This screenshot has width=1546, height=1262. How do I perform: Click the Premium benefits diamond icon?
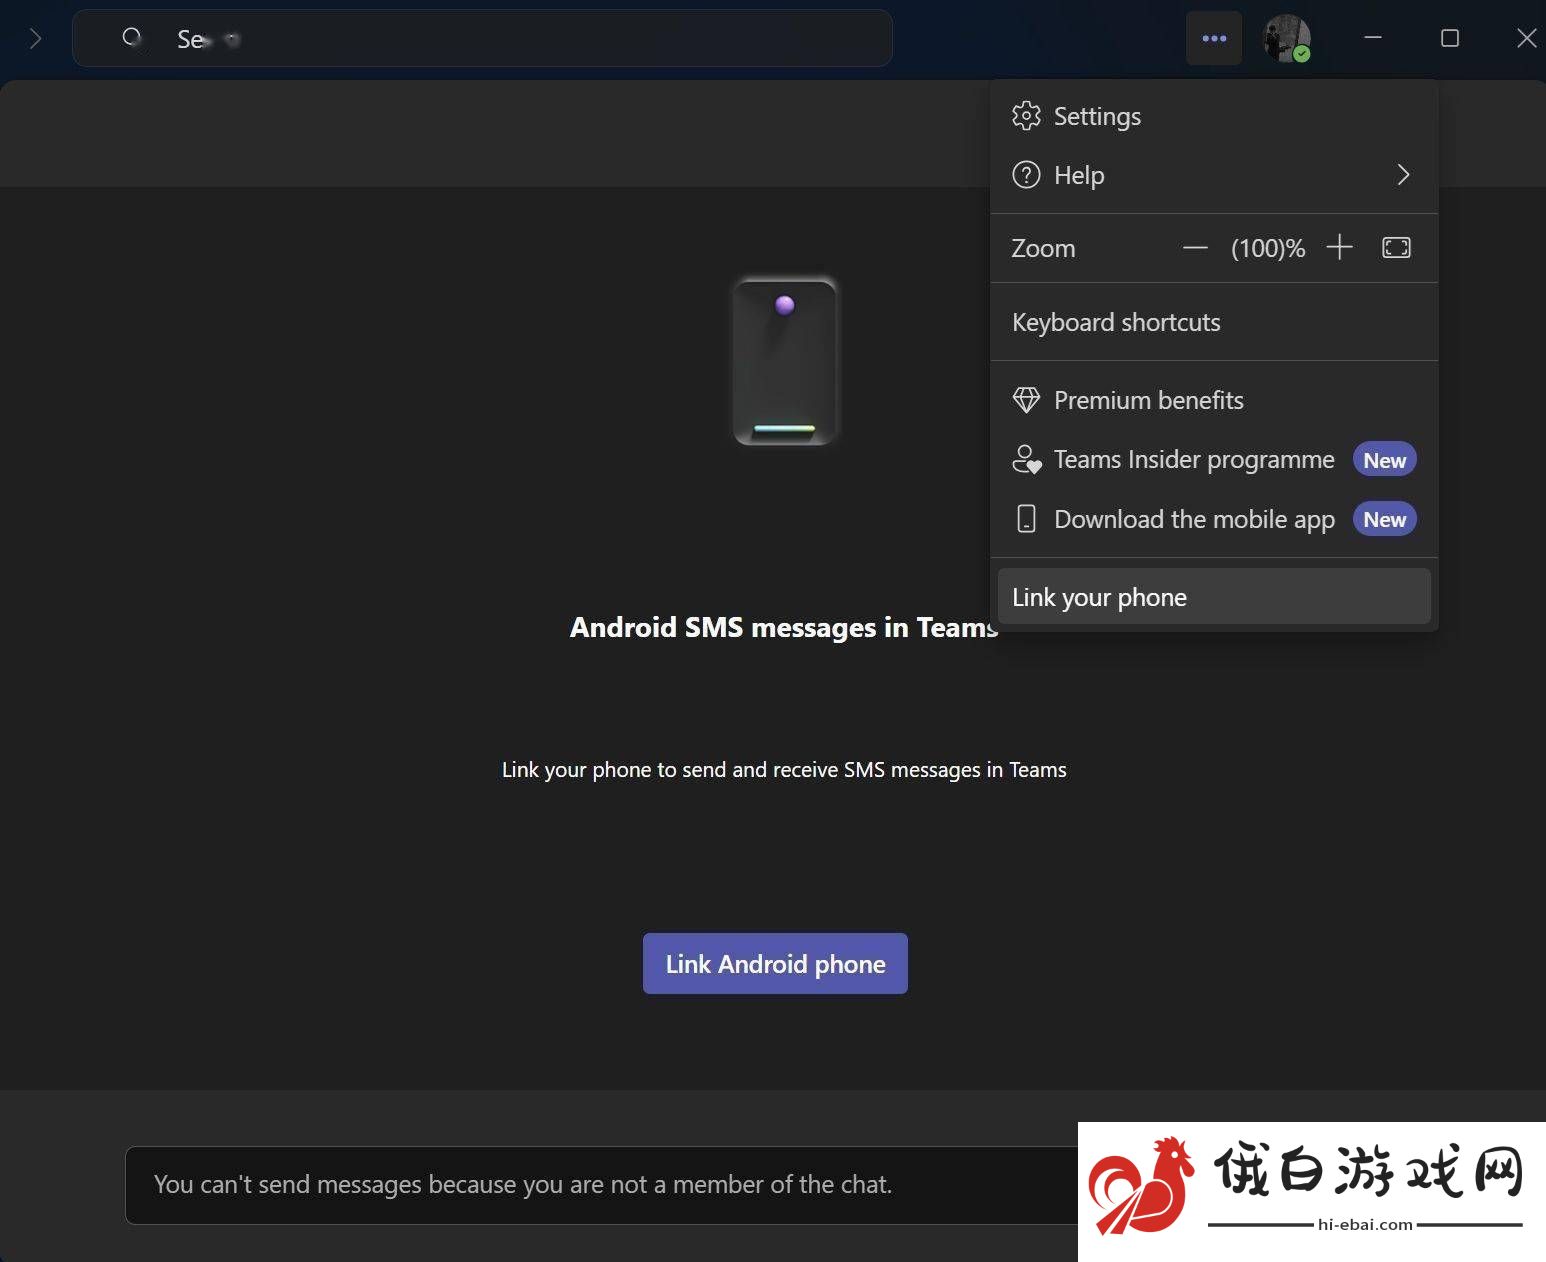pos(1026,400)
